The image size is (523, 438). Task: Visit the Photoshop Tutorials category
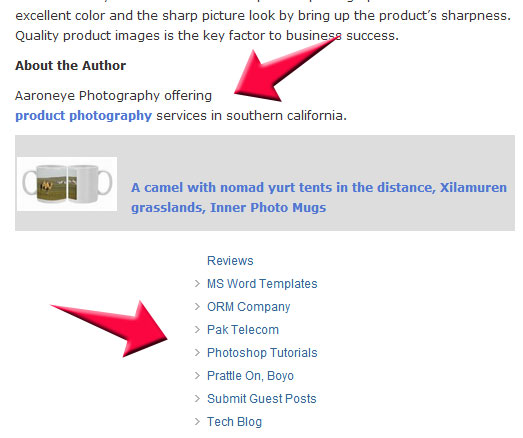pyautogui.click(x=262, y=353)
